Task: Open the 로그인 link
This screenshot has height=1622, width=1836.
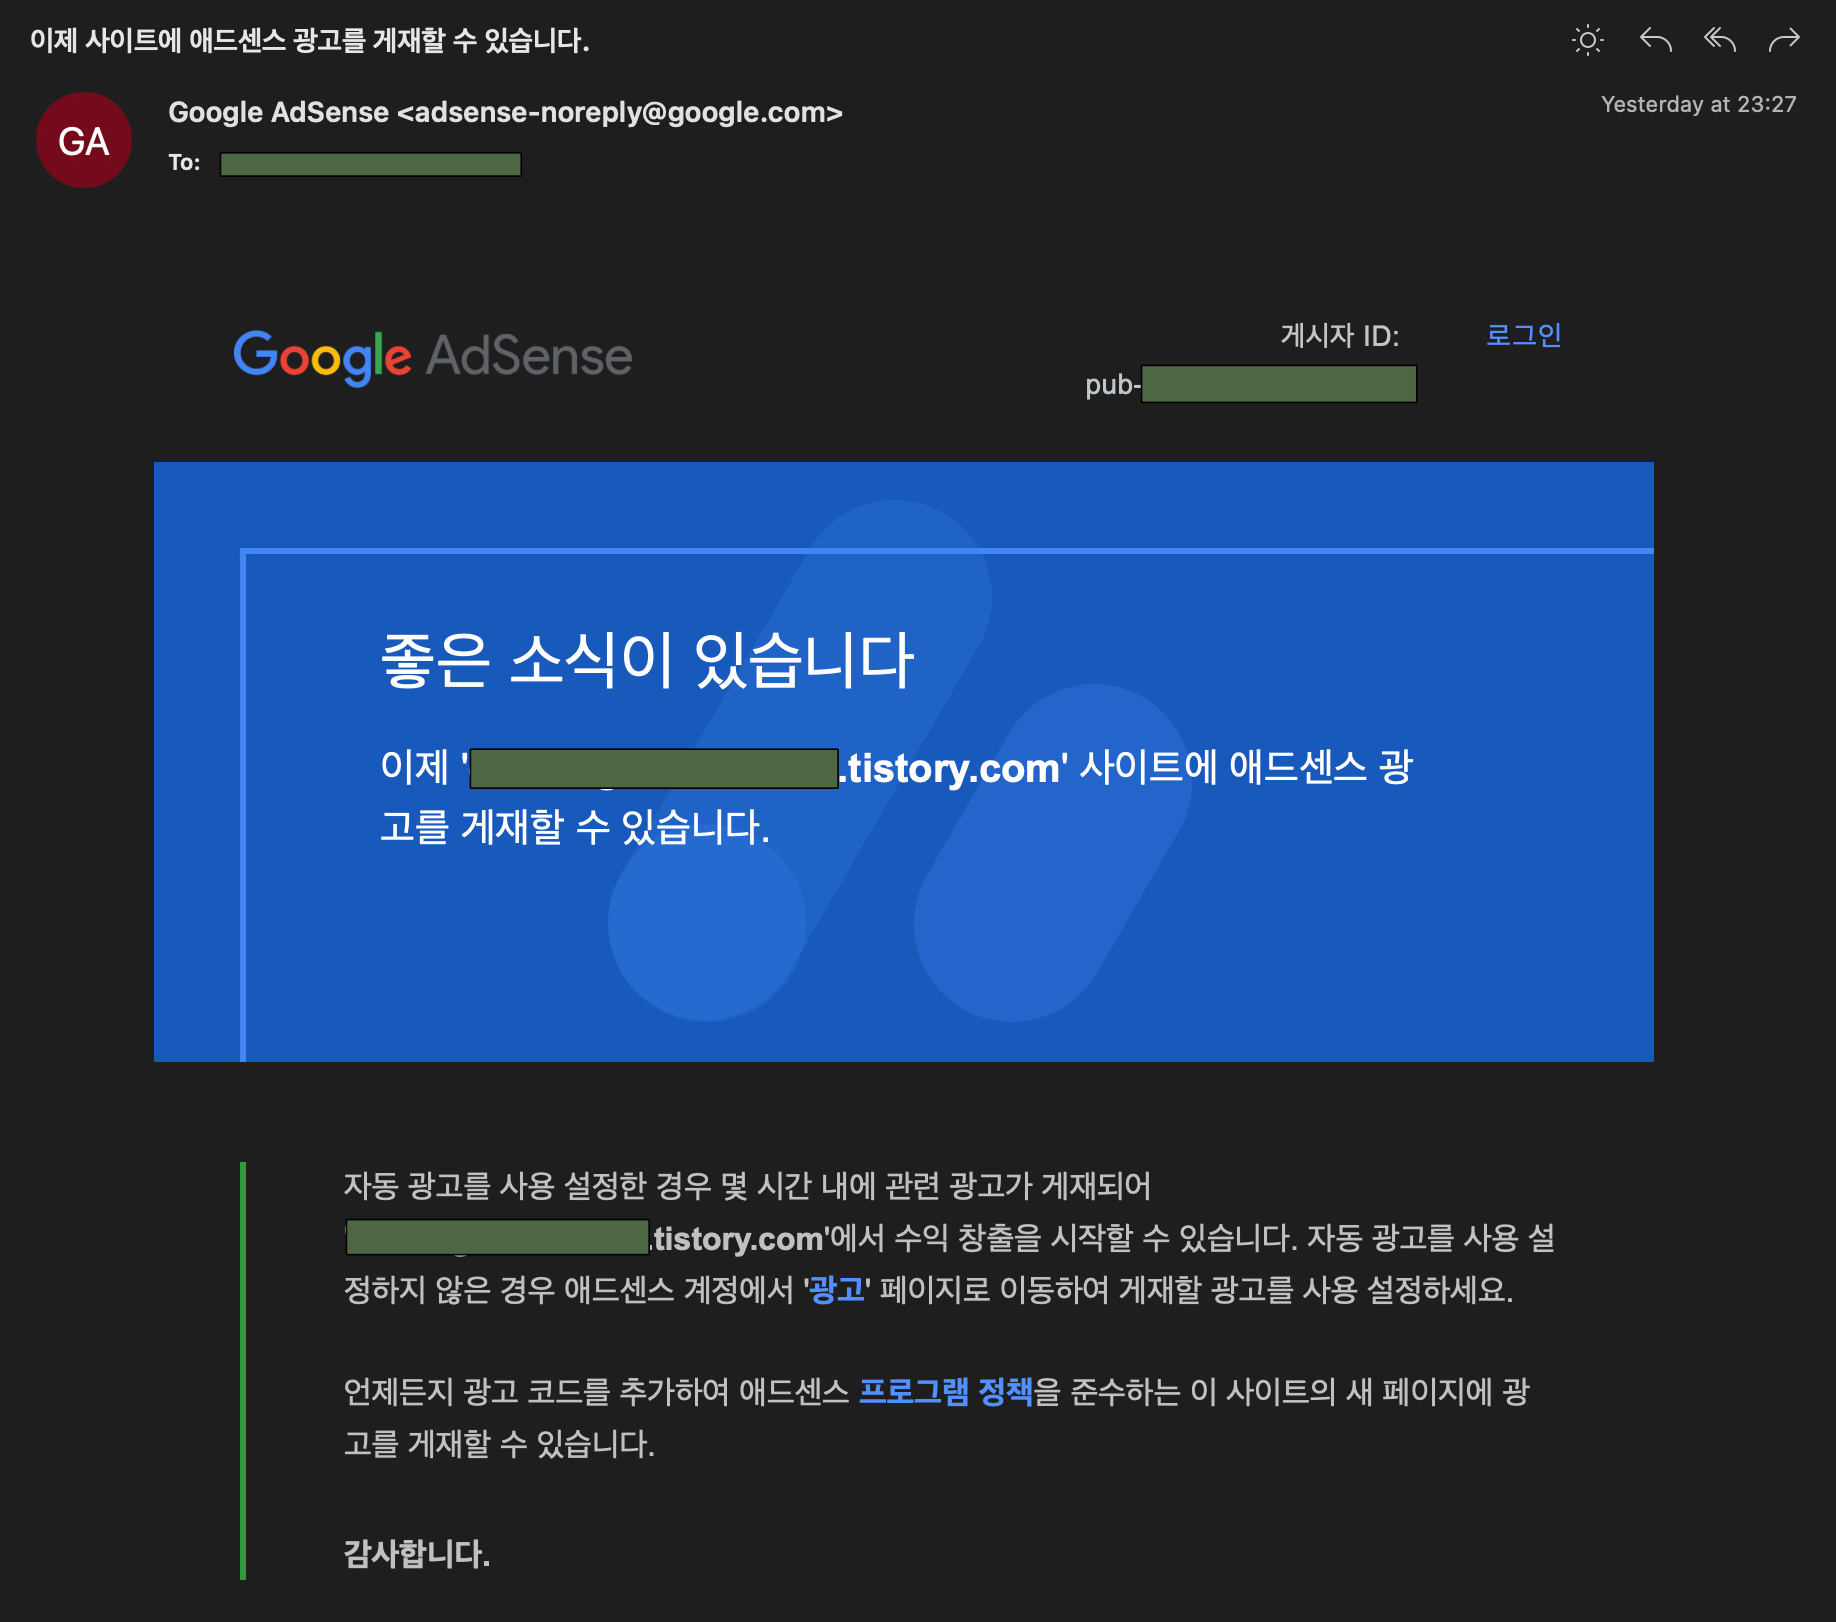Action: 1523,335
